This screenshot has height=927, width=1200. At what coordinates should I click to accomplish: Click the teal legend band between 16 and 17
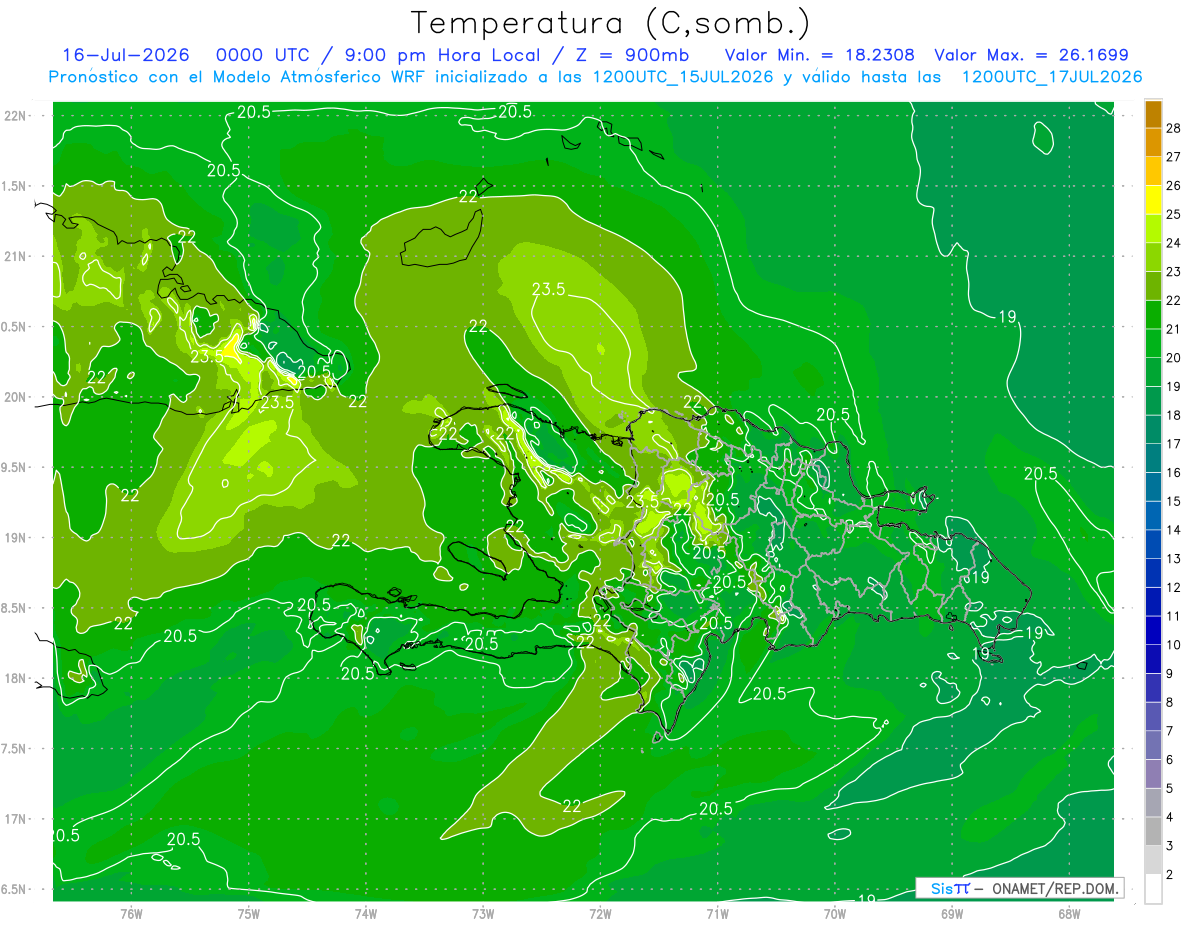click(1153, 460)
